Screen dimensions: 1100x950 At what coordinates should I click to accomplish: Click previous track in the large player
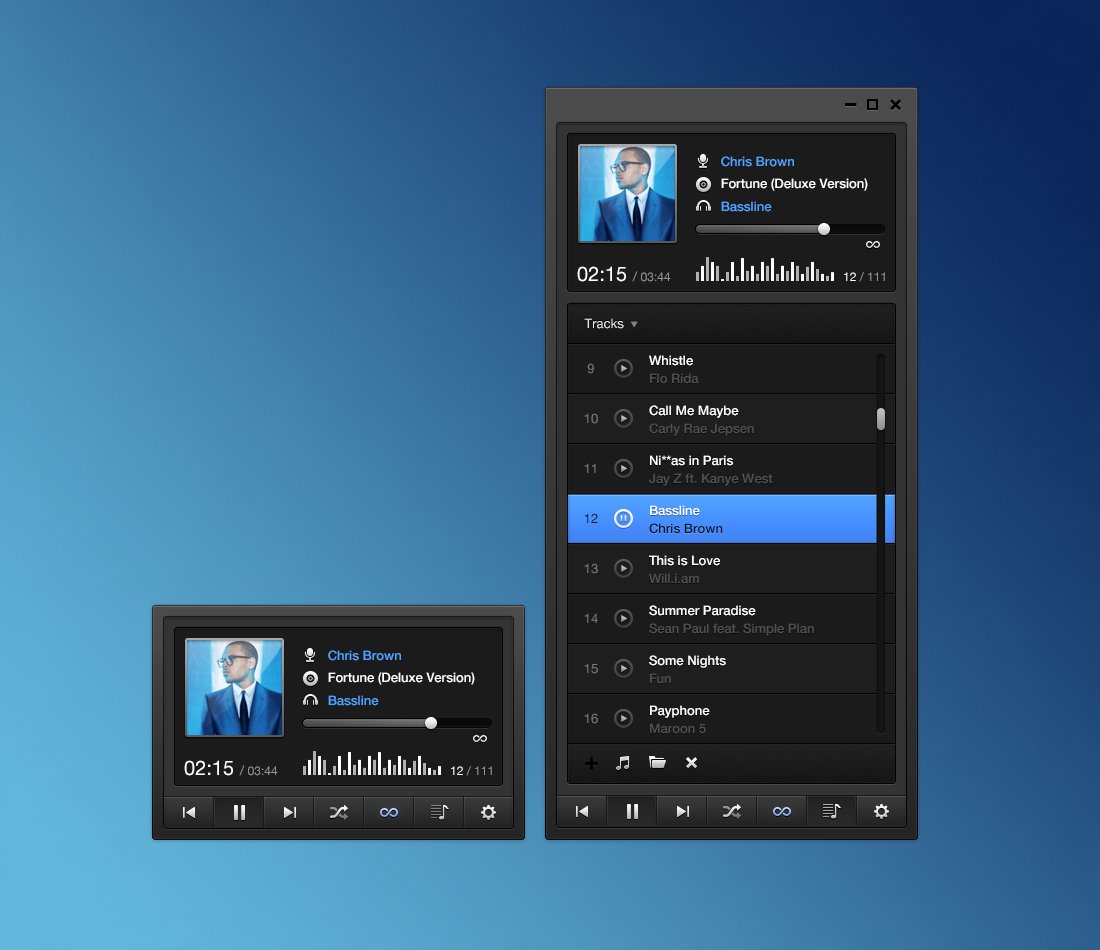click(x=582, y=812)
